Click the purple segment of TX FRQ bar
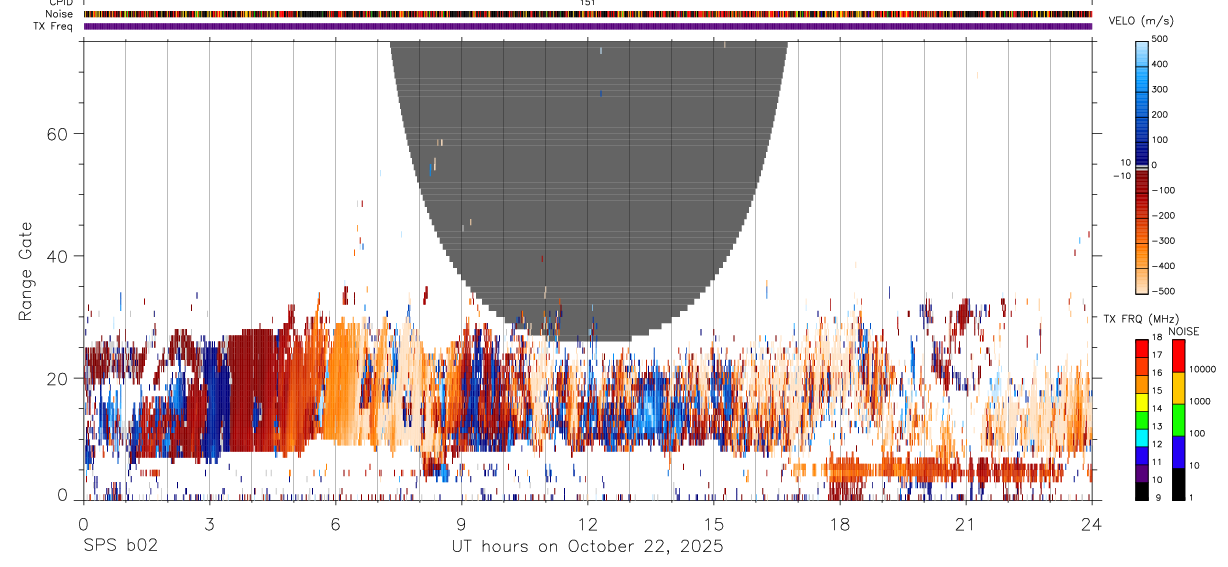1228x567 pixels. coord(1142,473)
